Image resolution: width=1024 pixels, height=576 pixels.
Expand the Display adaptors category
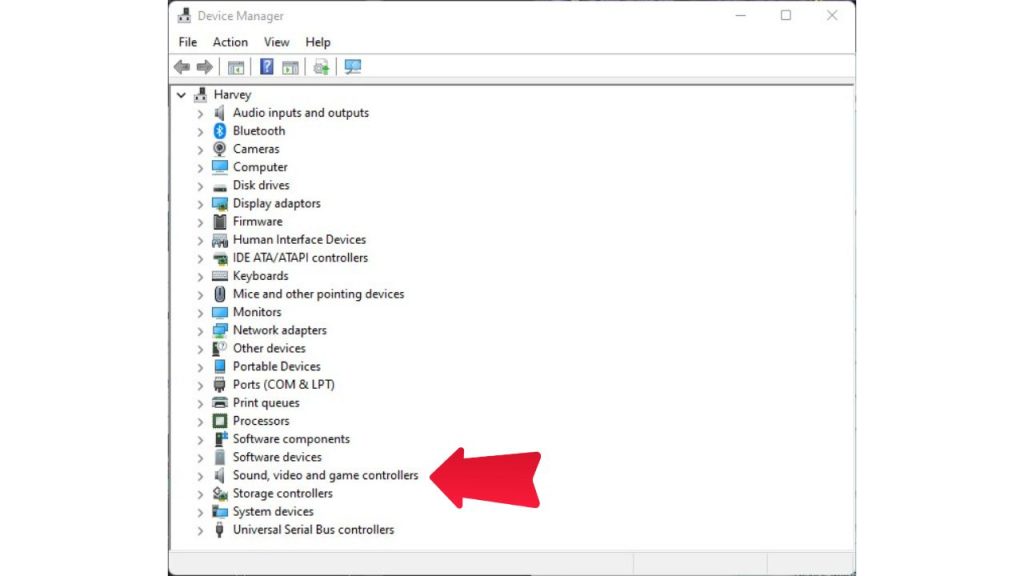(x=200, y=204)
